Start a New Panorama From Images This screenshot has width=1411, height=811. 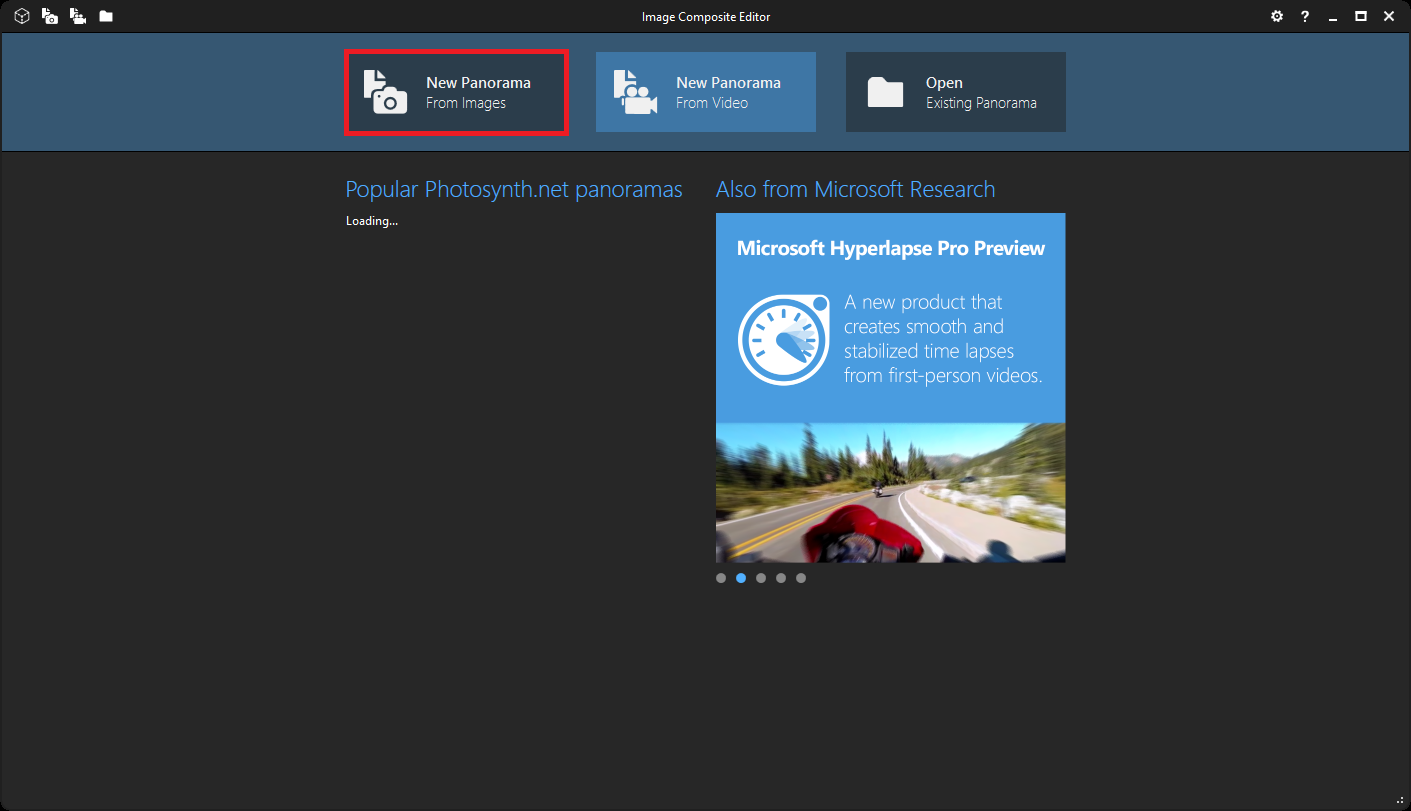click(456, 92)
